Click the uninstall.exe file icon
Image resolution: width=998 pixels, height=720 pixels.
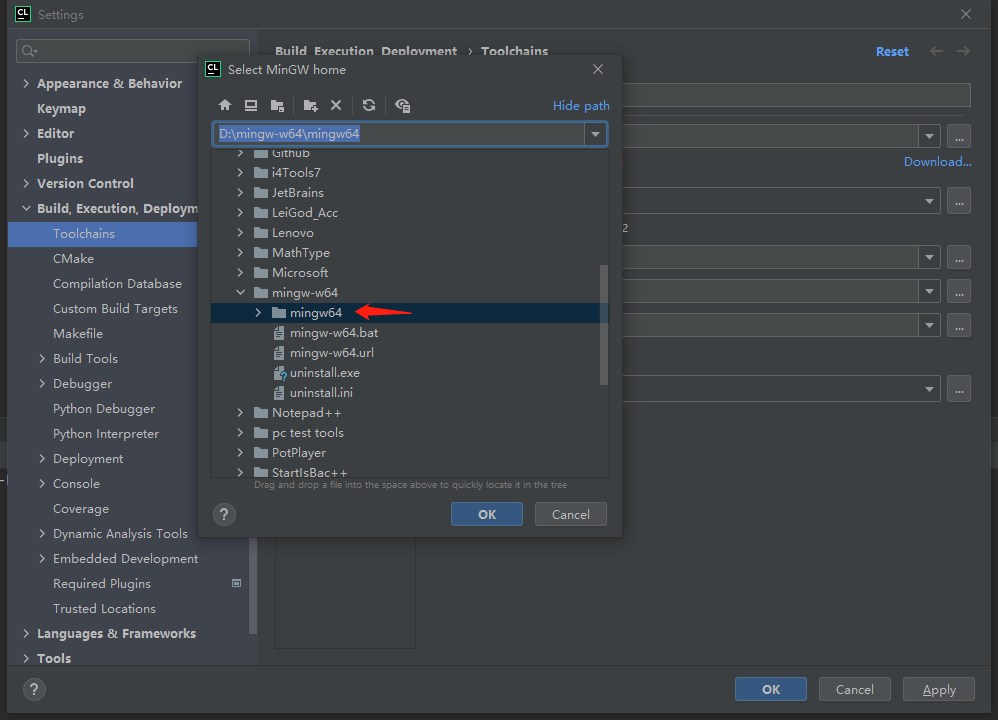279,373
